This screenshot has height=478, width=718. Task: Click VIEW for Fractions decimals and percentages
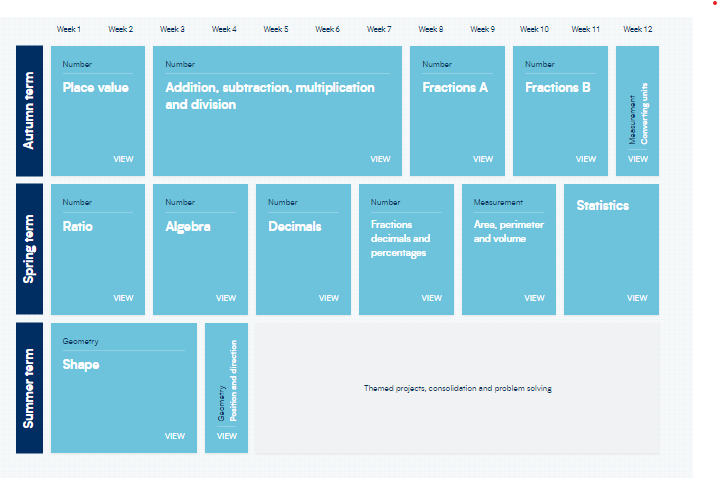coord(431,298)
